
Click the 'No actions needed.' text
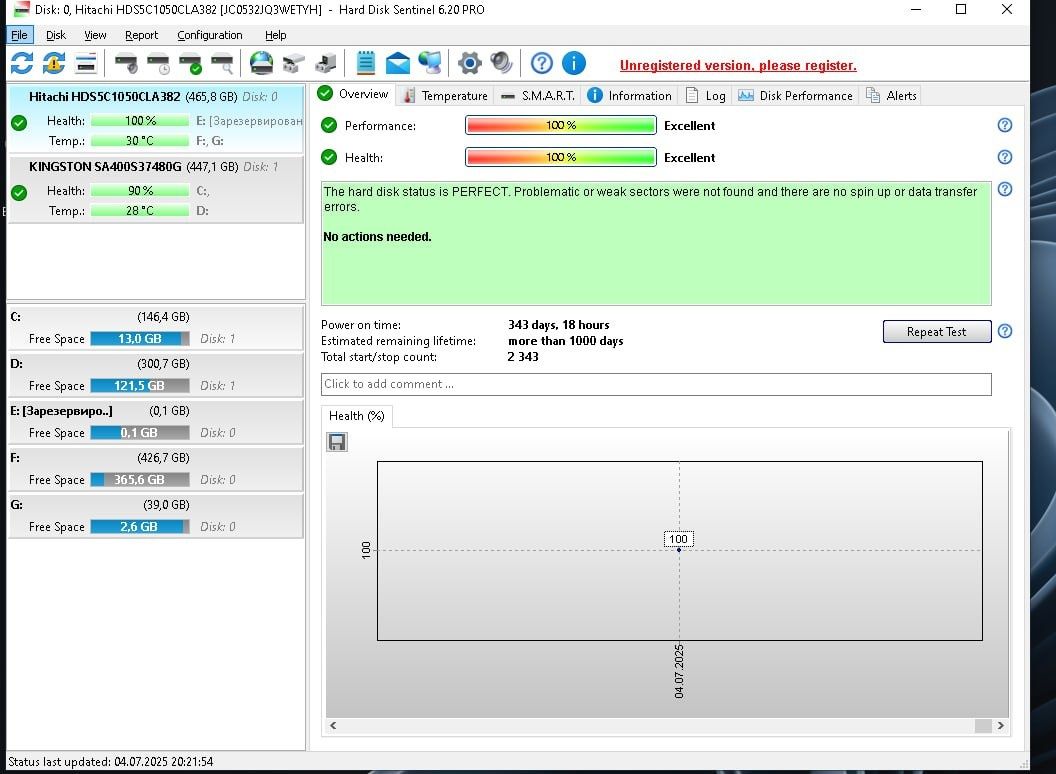tap(377, 236)
